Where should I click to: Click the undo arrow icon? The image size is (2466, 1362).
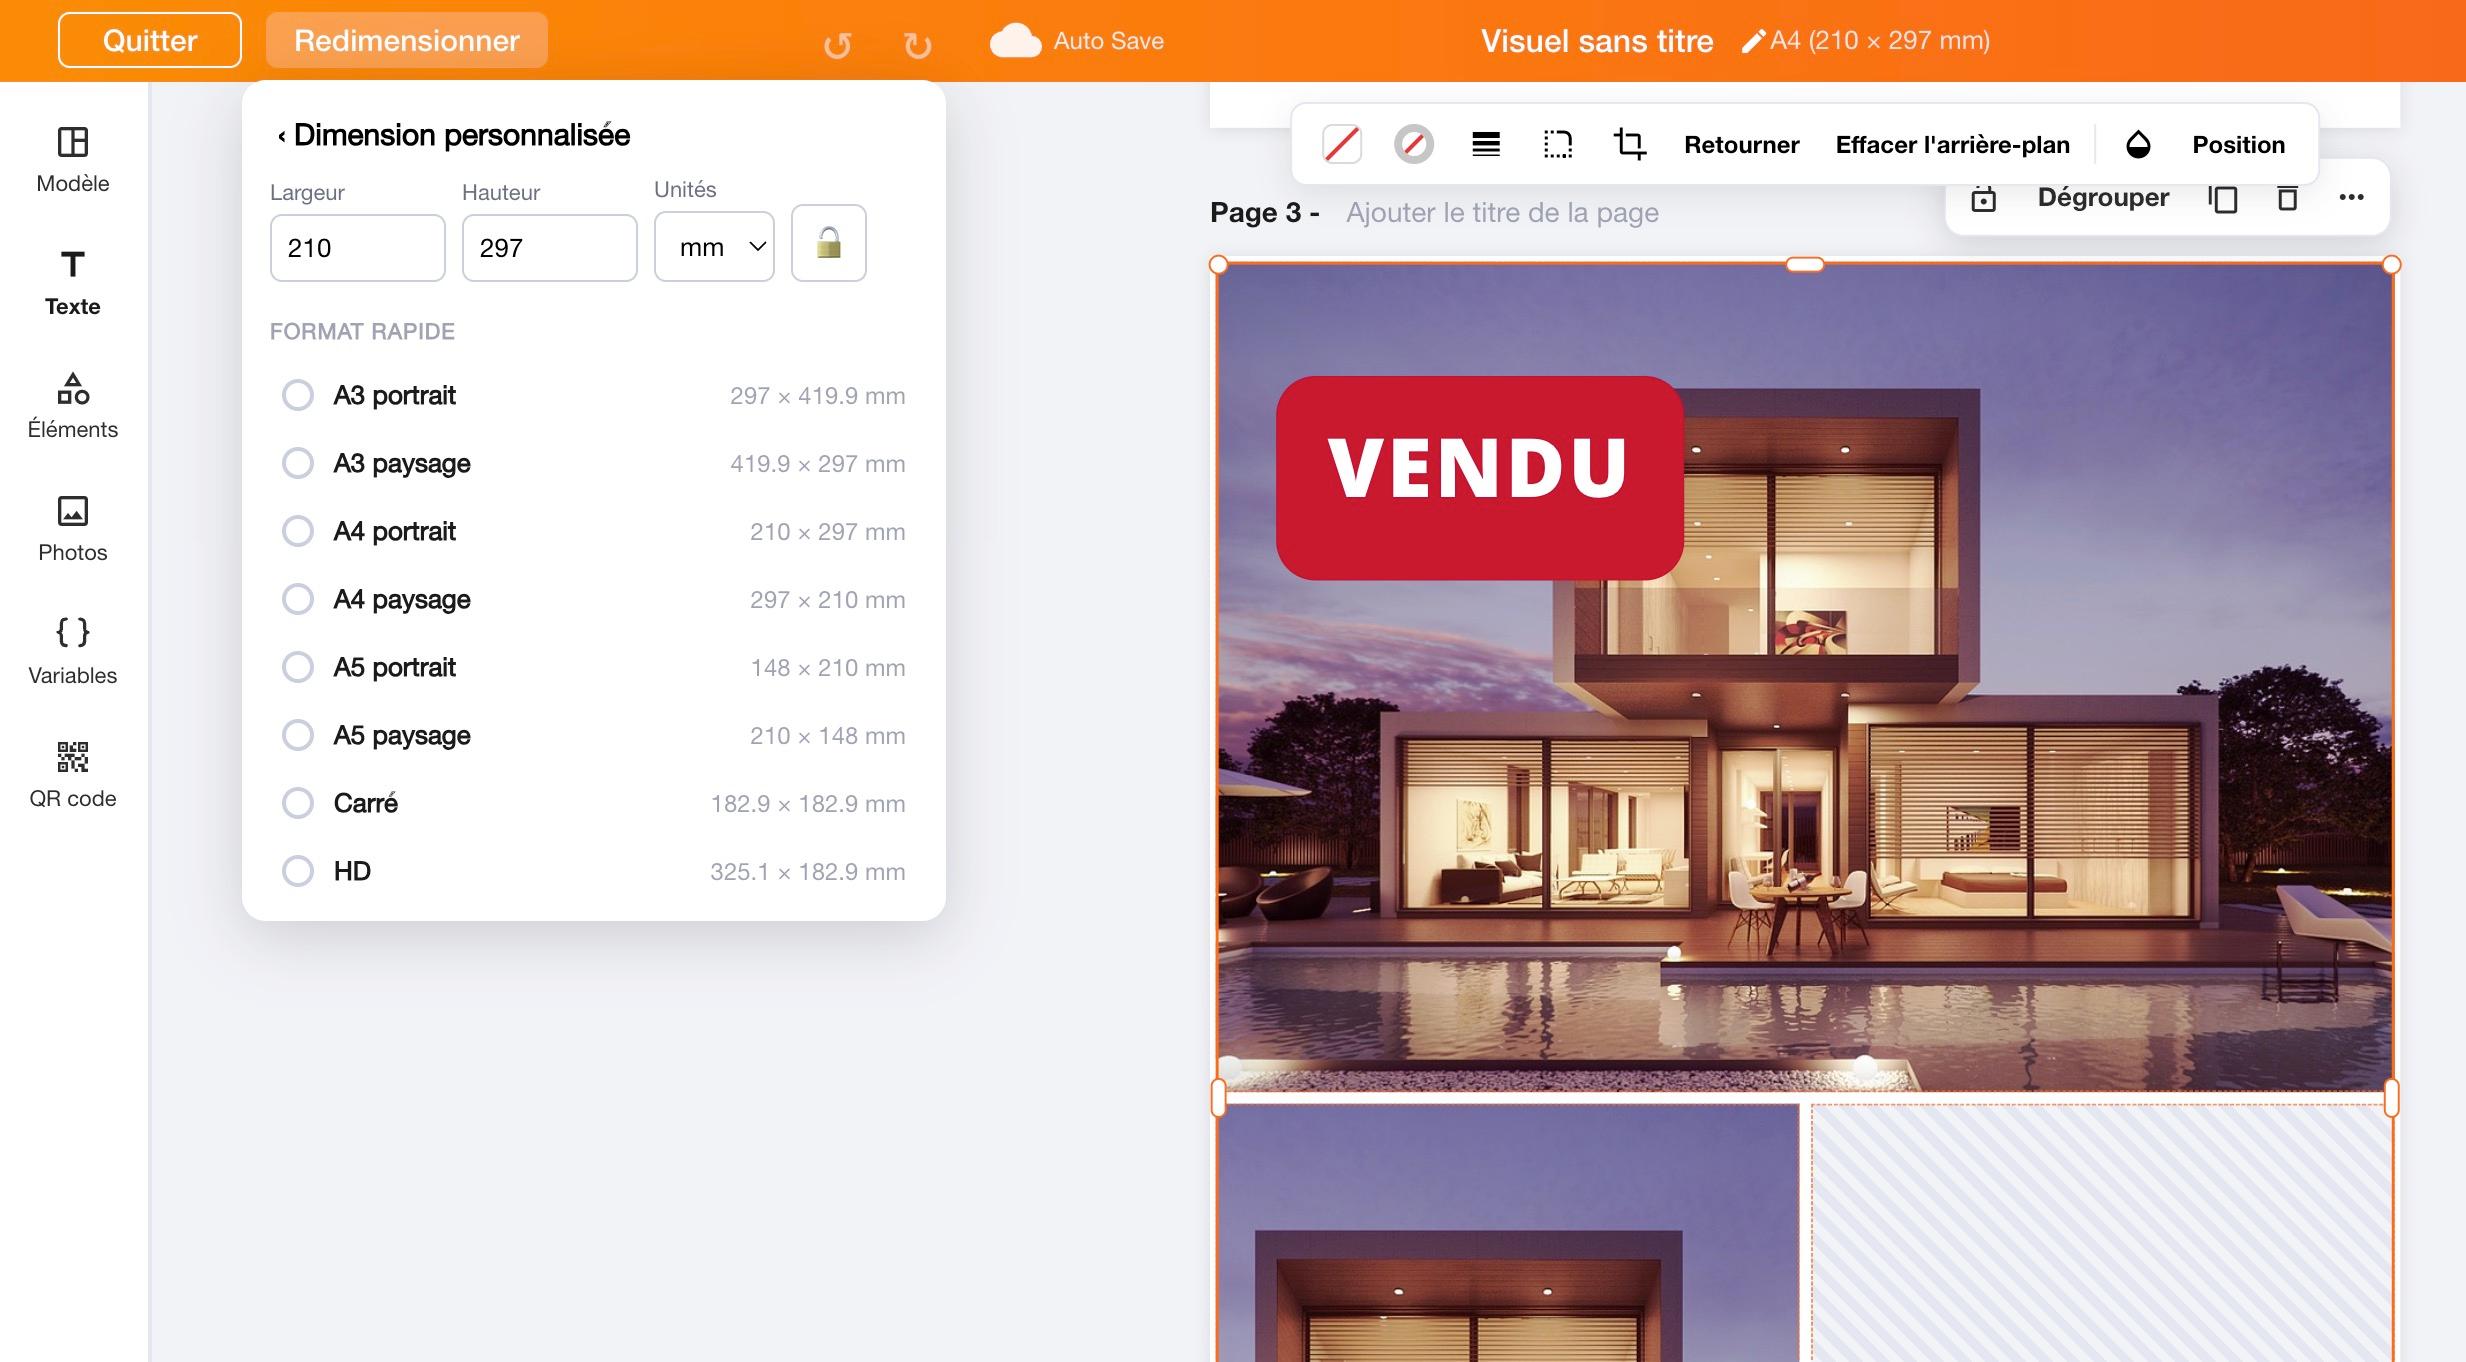[x=838, y=44]
